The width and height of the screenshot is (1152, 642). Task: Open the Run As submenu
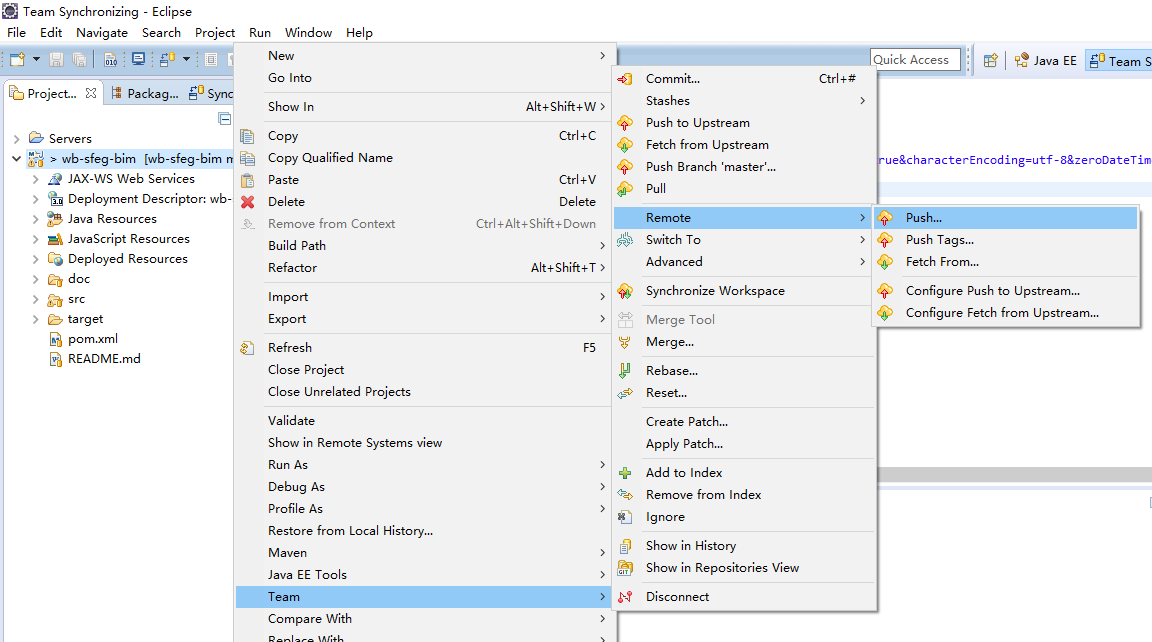point(423,465)
